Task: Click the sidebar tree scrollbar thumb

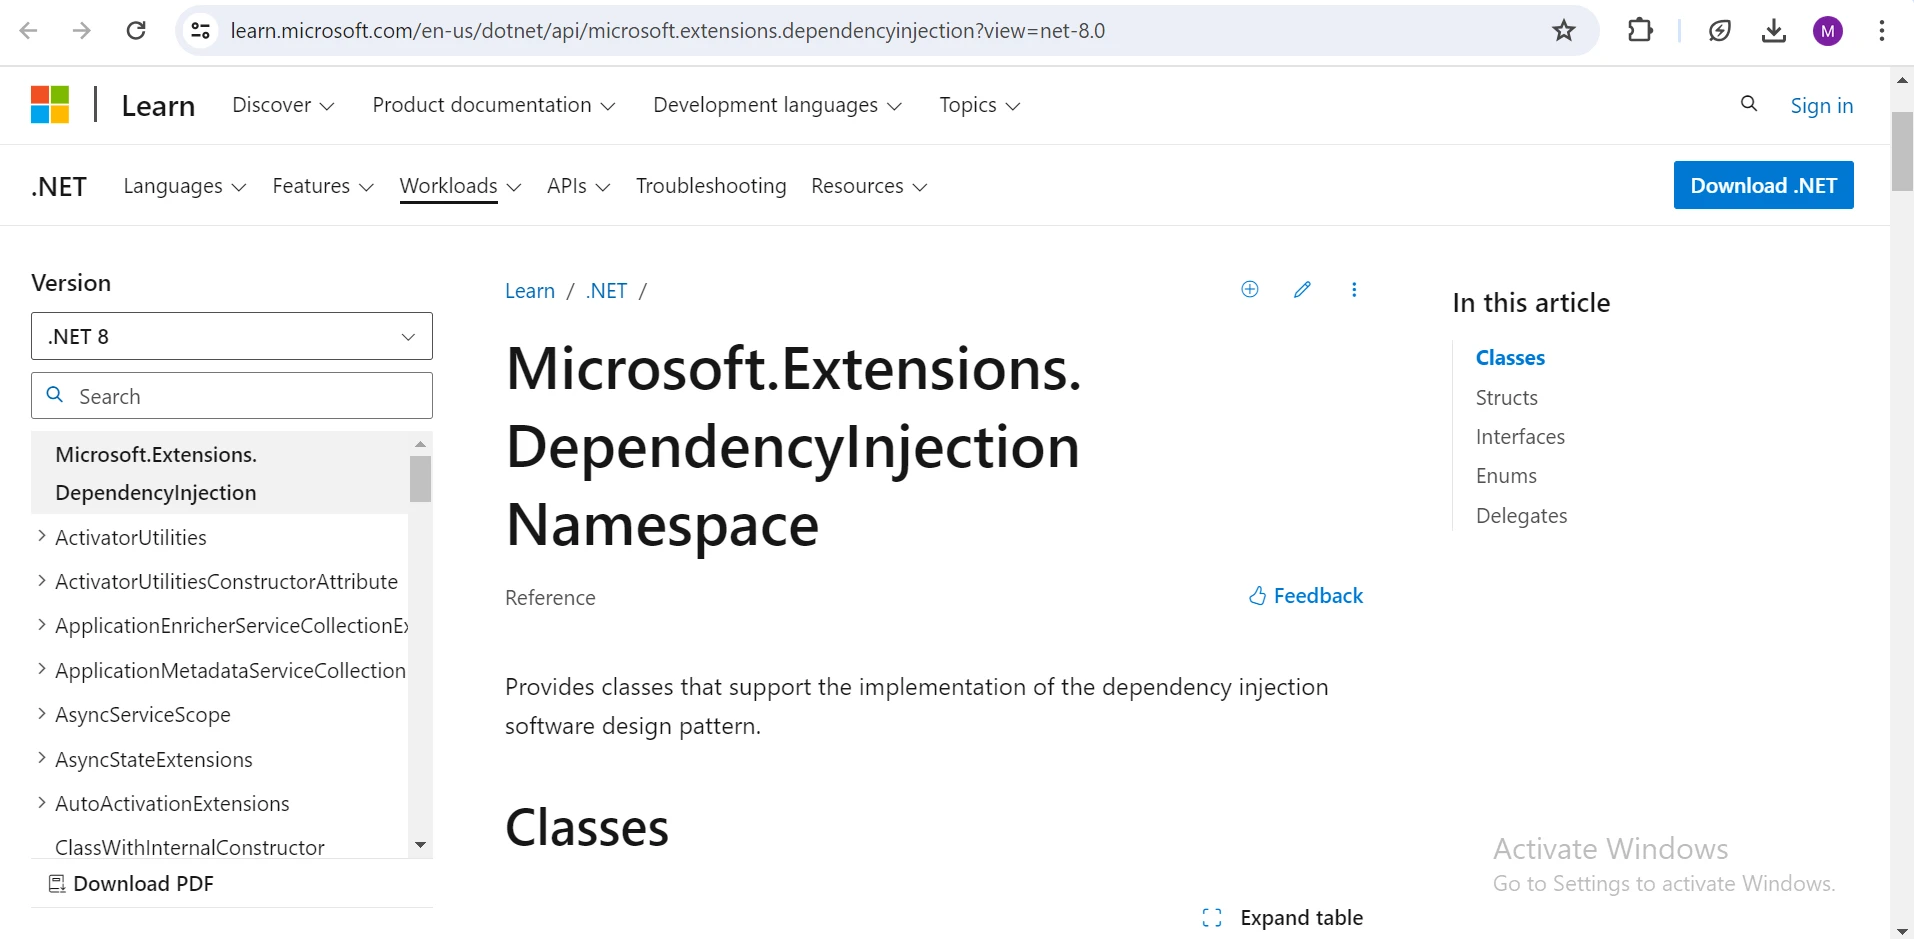Action: tap(420, 479)
